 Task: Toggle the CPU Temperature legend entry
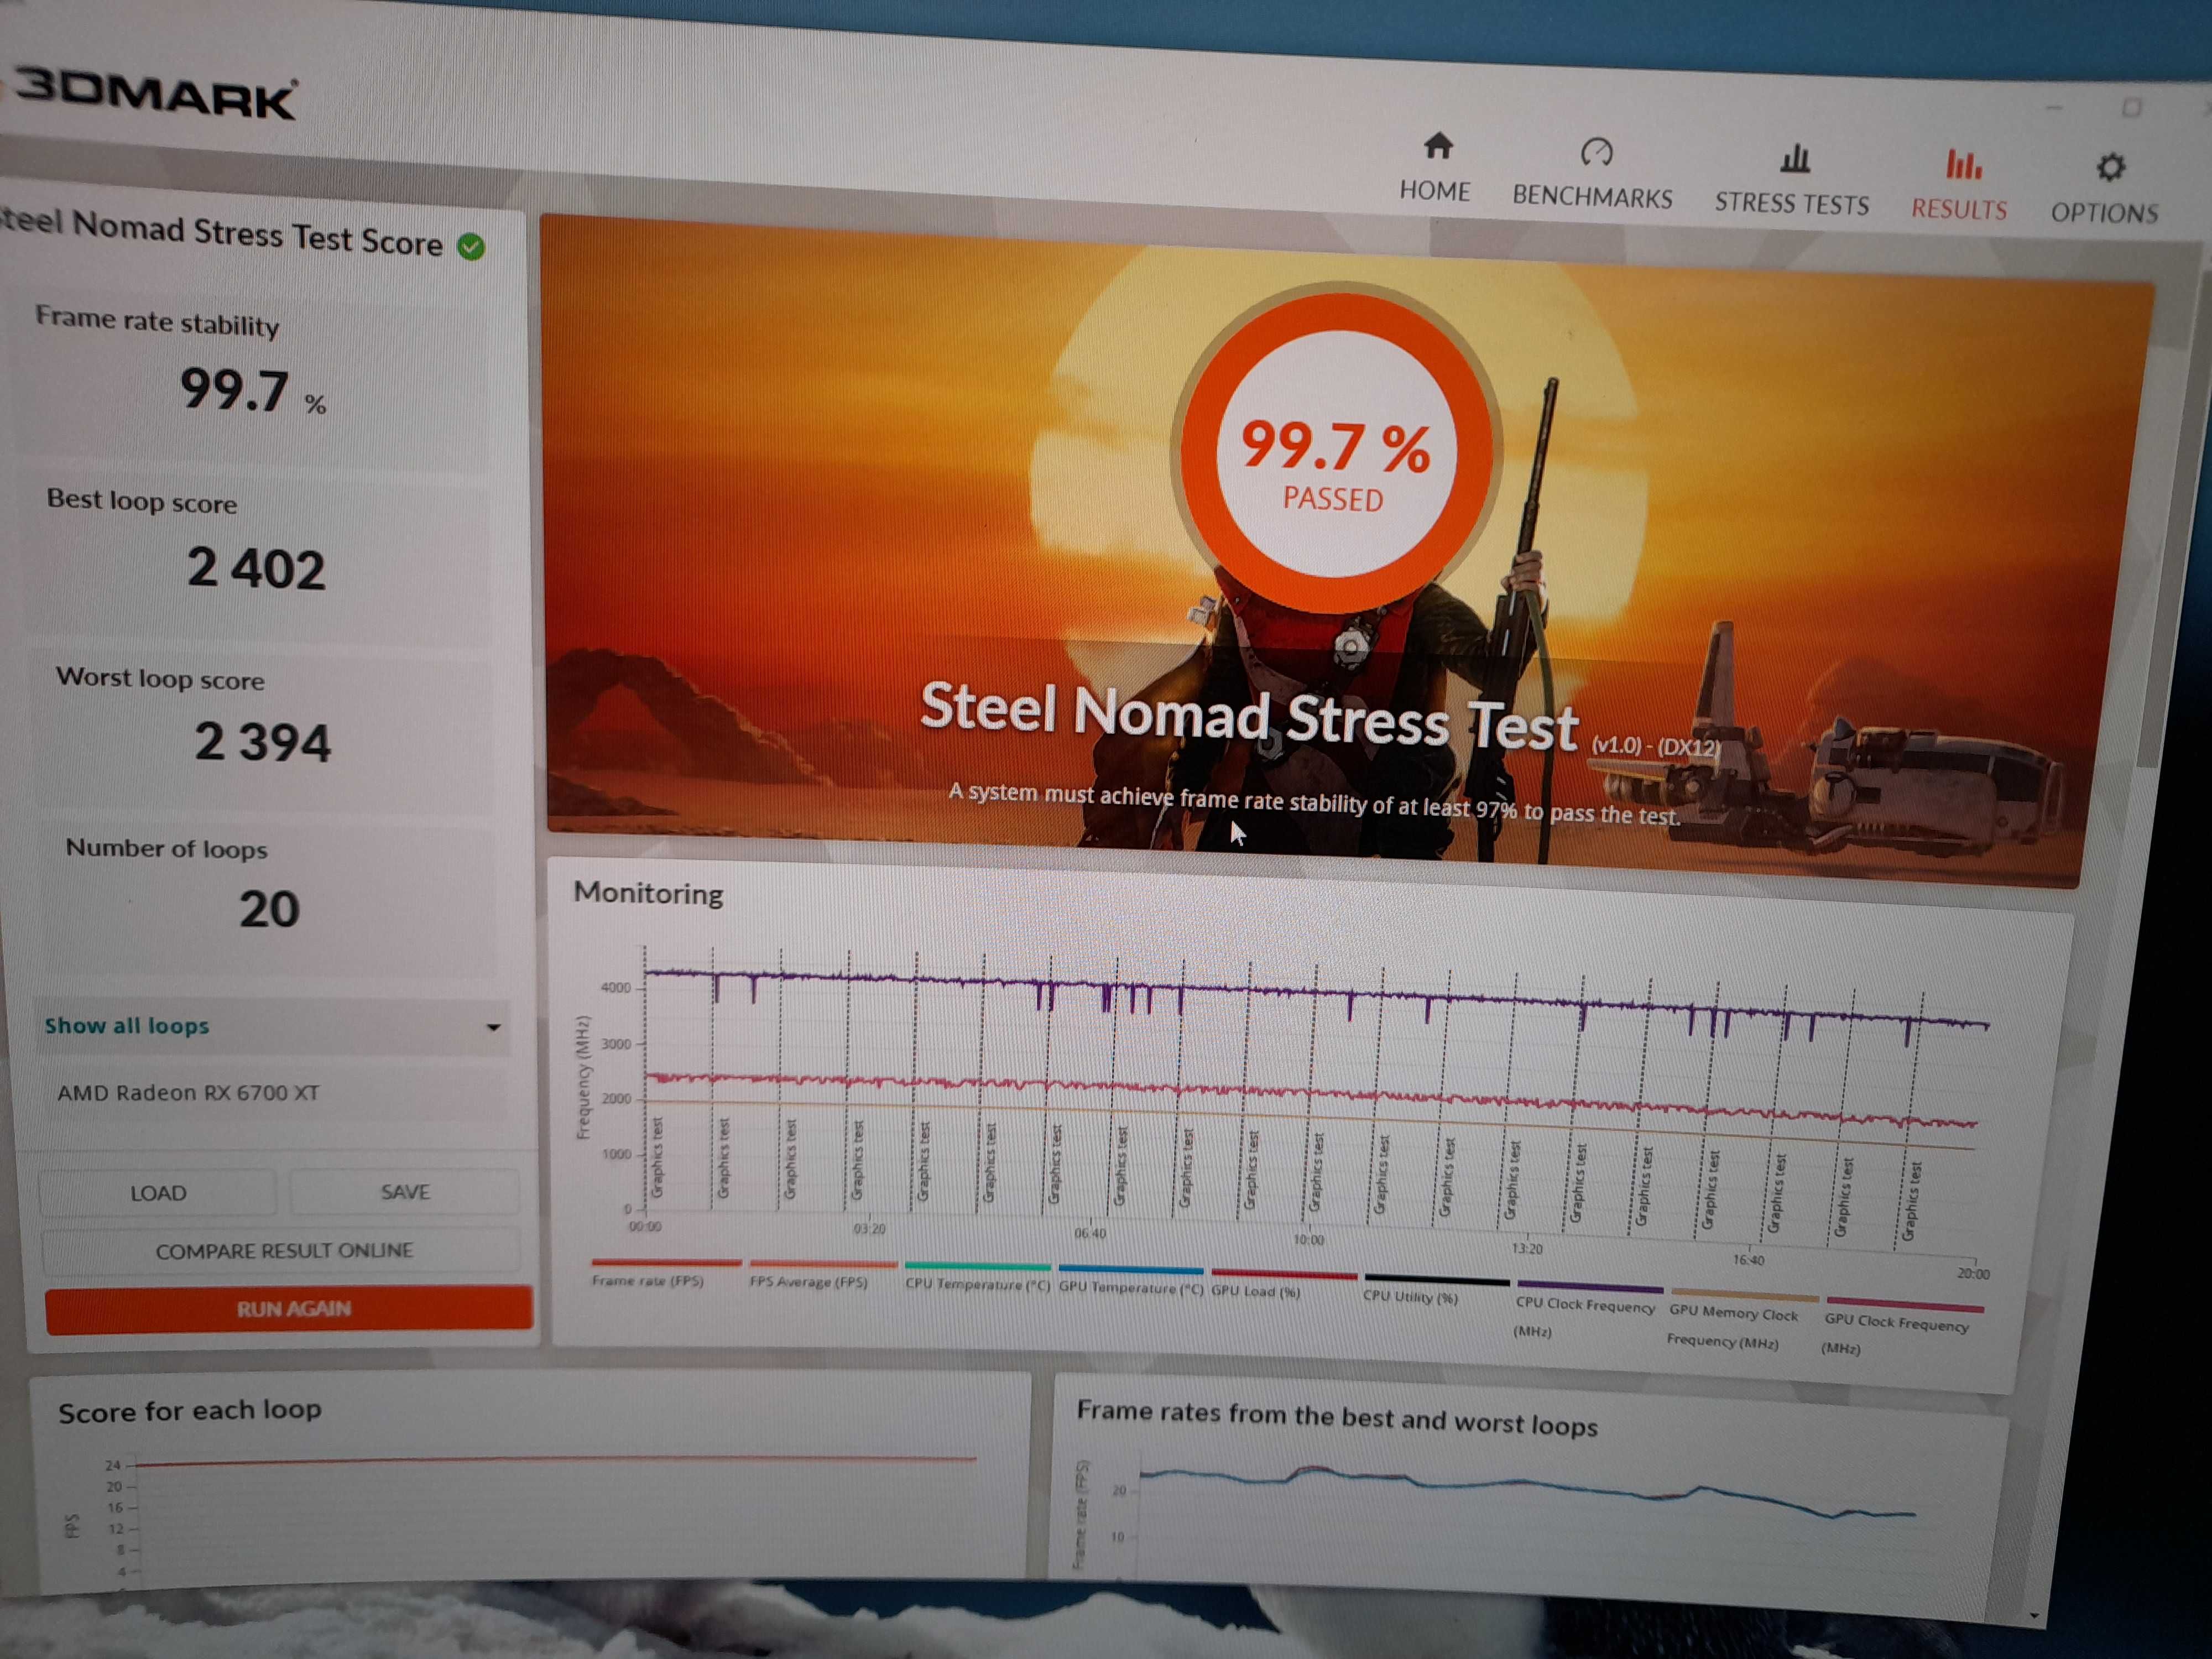(977, 1278)
